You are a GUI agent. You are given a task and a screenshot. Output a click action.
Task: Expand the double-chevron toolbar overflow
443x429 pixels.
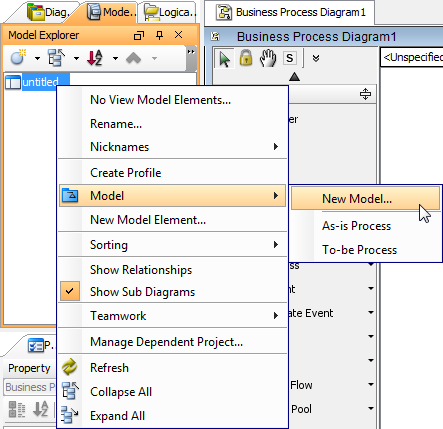(316, 59)
